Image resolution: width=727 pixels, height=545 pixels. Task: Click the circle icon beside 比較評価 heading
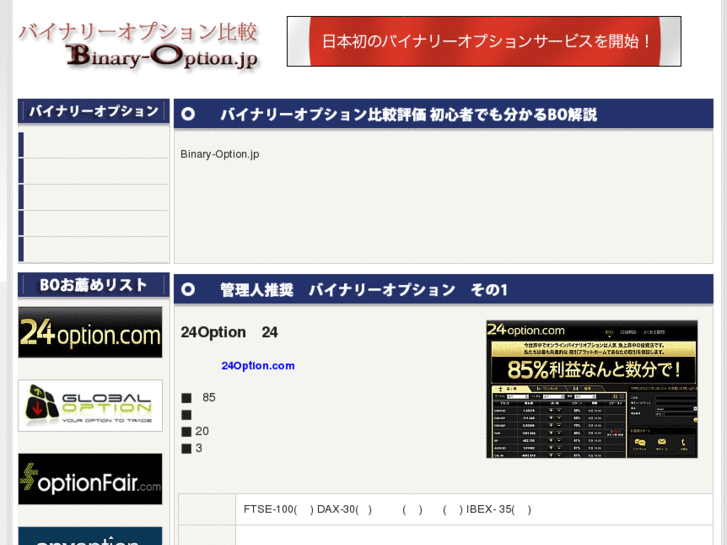coord(188,114)
